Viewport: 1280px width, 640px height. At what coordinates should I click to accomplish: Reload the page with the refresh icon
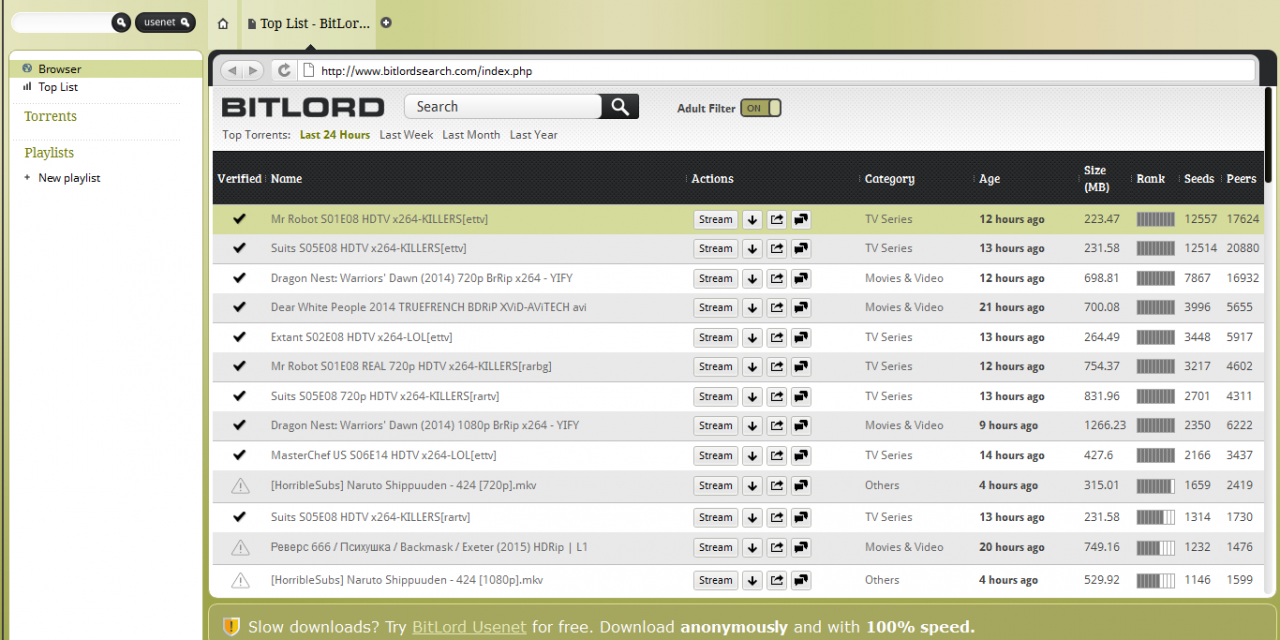(284, 70)
